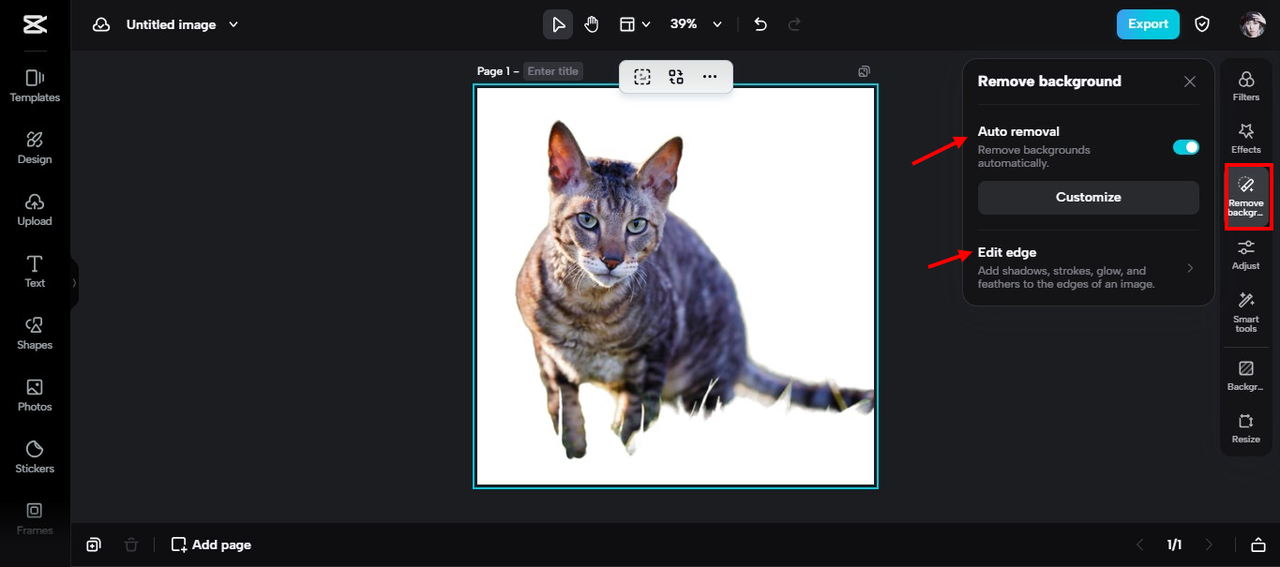The image size is (1280, 567).
Task: Open the Smart tools panel
Action: click(x=1246, y=312)
